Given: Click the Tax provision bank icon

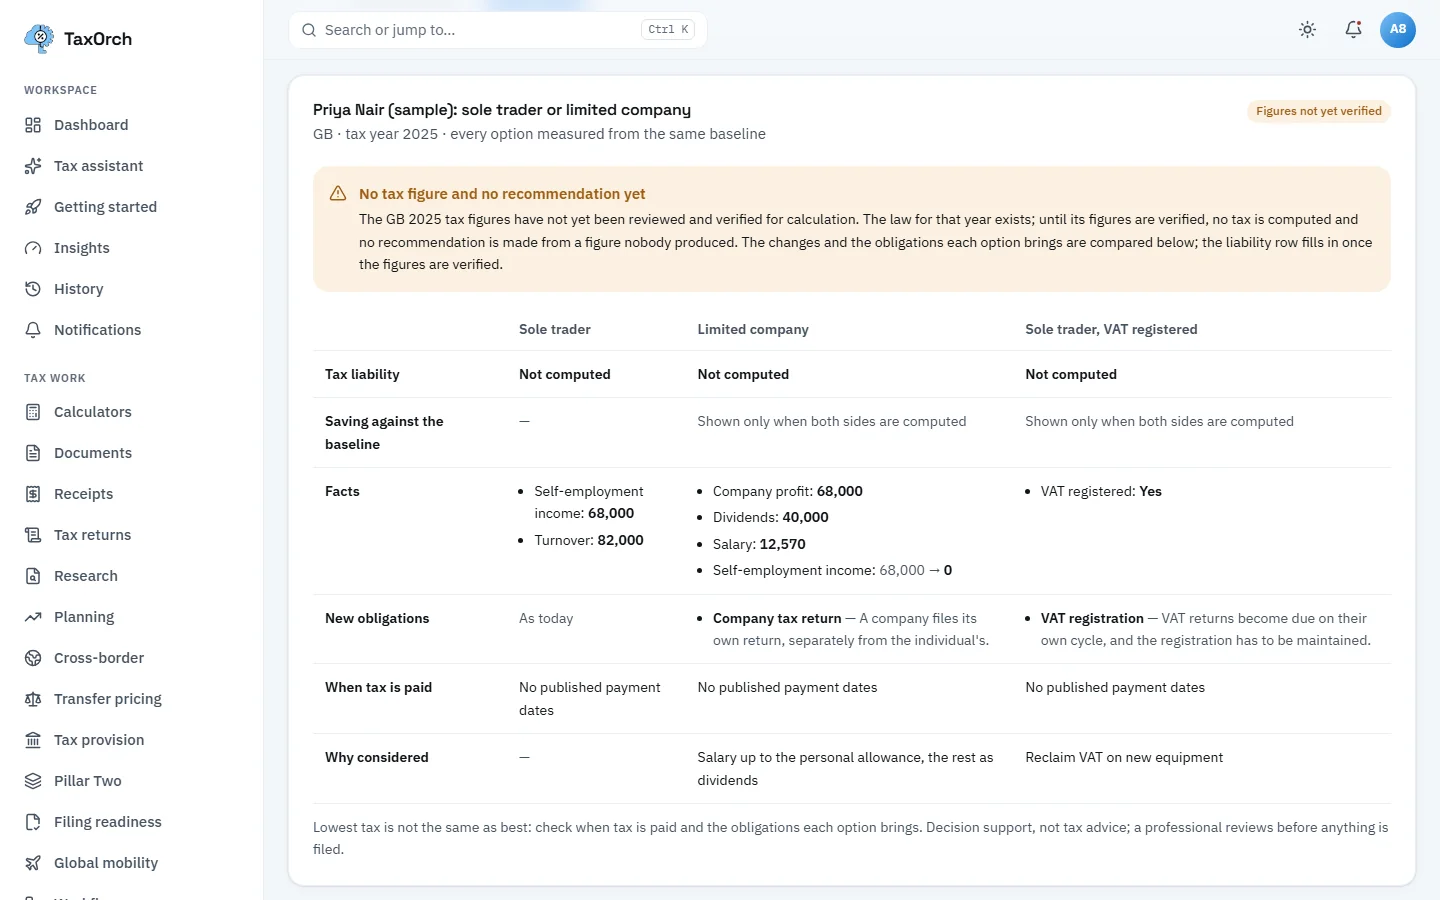Looking at the screenshot, I should [33, 740].
